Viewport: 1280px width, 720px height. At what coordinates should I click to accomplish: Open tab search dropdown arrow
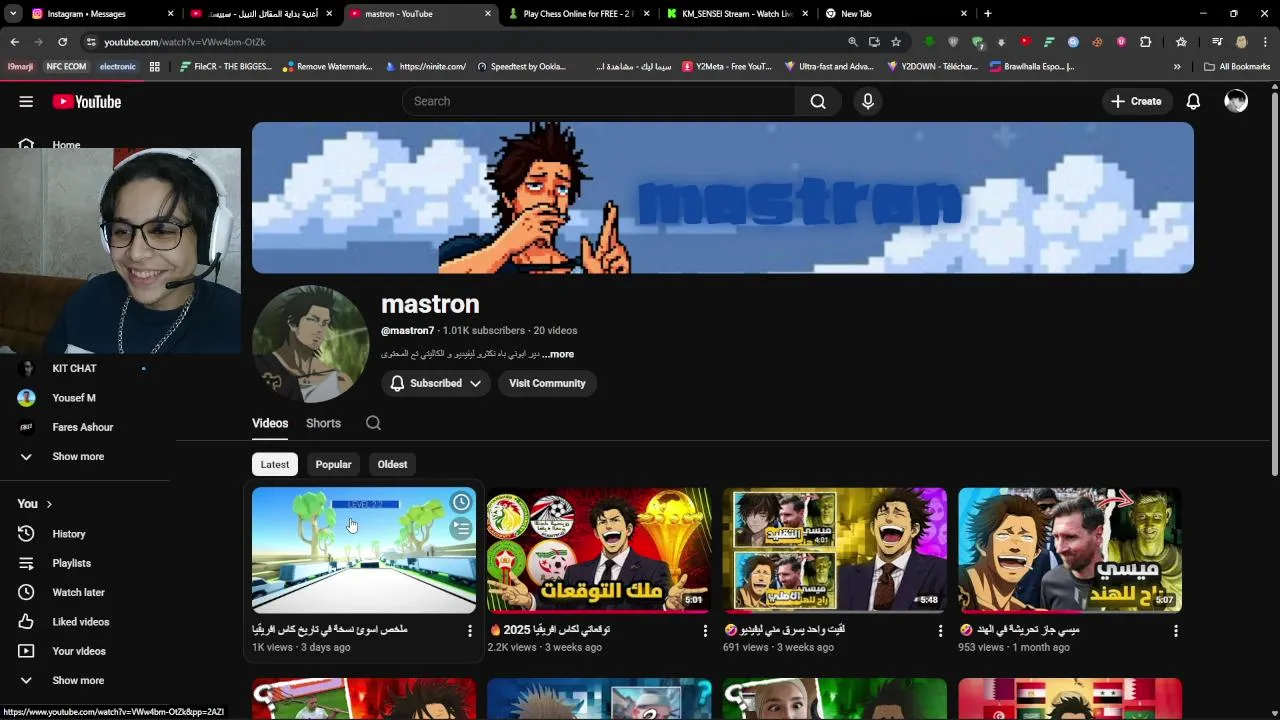point(13,14)
